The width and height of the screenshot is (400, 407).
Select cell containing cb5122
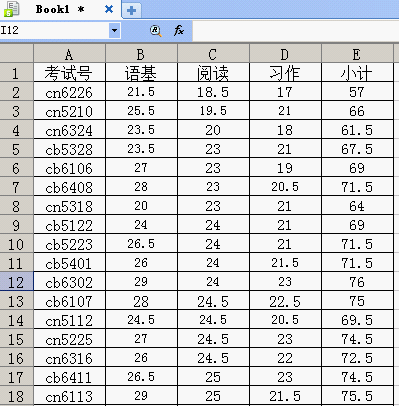(69, 224)
